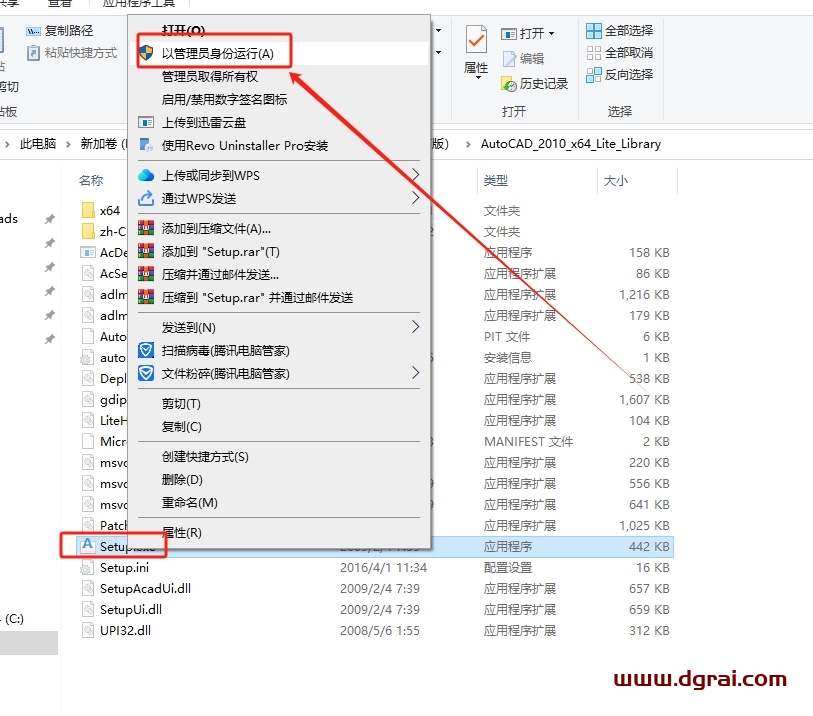Viewport: 813px width, 716px height.
Task: Click WinRAR icon for 添加到压缩文件(A)
Action: (x=146, y=228)
